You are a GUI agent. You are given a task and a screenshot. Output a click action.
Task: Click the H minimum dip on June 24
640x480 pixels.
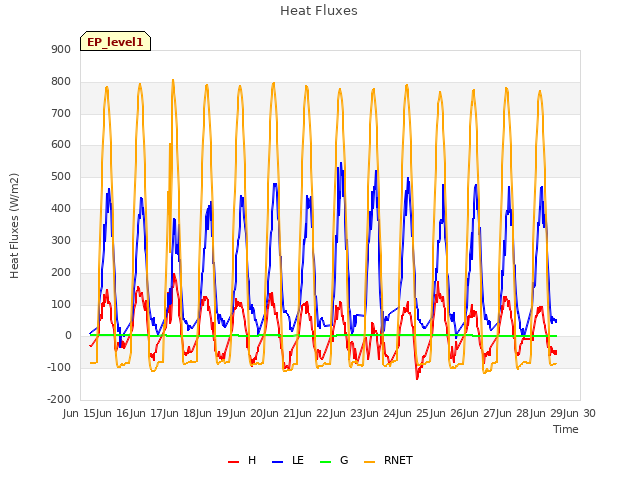pyautogui.click(x=417, y=379)
